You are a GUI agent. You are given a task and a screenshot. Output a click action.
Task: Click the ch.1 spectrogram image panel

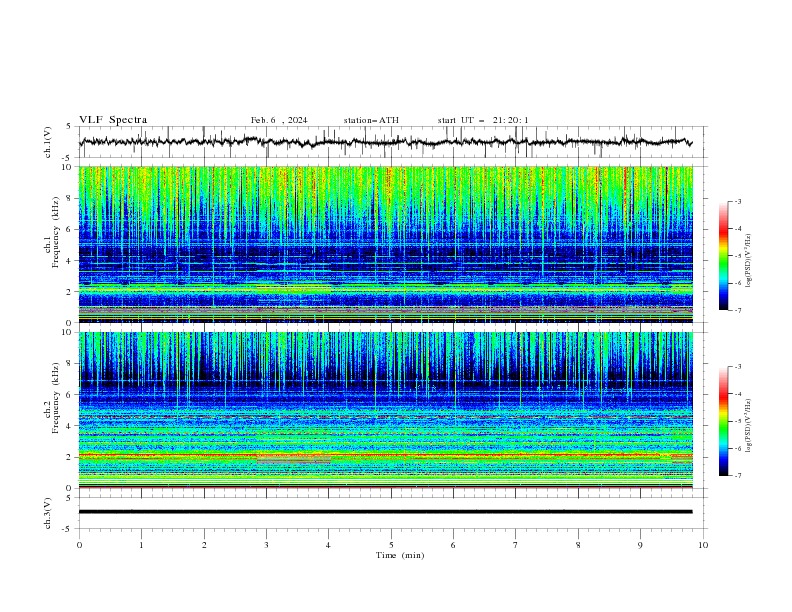point(385,244)
